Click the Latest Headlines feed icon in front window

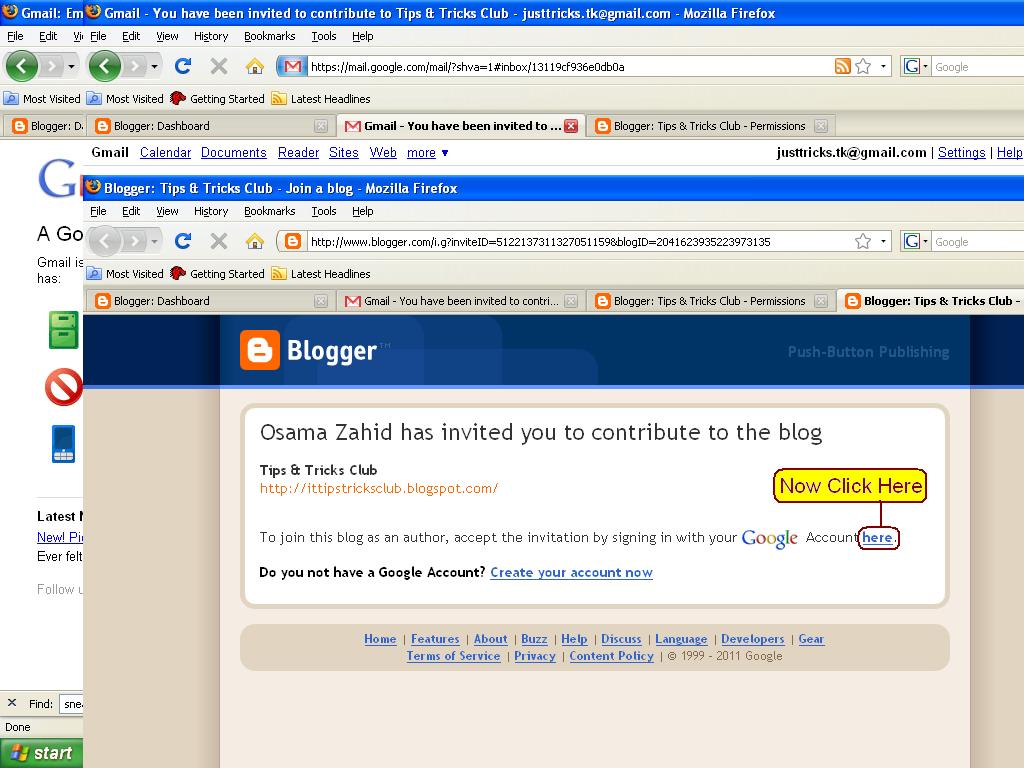[x=279, y=274]
